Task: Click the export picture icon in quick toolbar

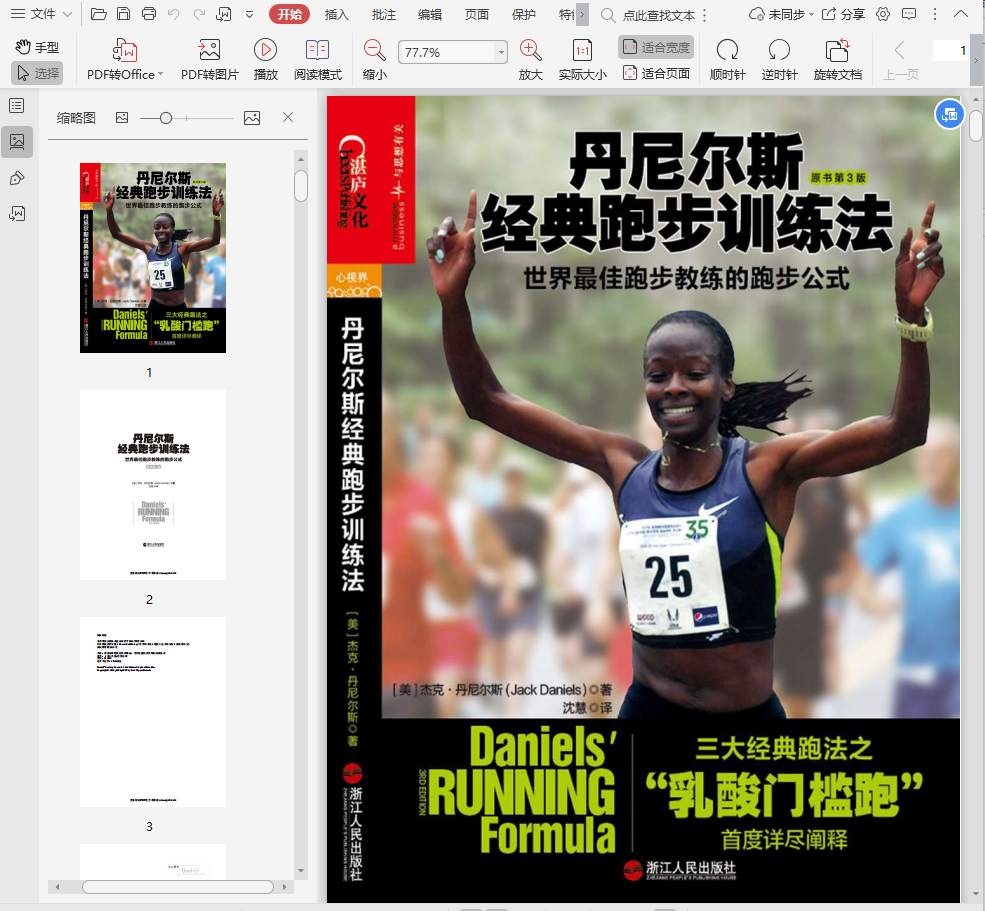Action: click(224, 14)
